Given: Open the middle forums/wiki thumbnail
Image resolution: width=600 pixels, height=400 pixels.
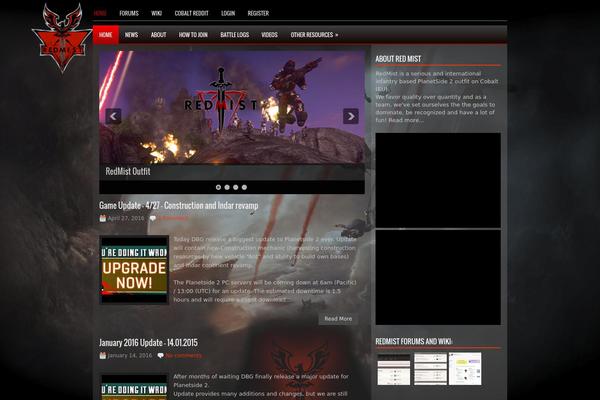Looking at the screenshot, I should click(430, 369).
